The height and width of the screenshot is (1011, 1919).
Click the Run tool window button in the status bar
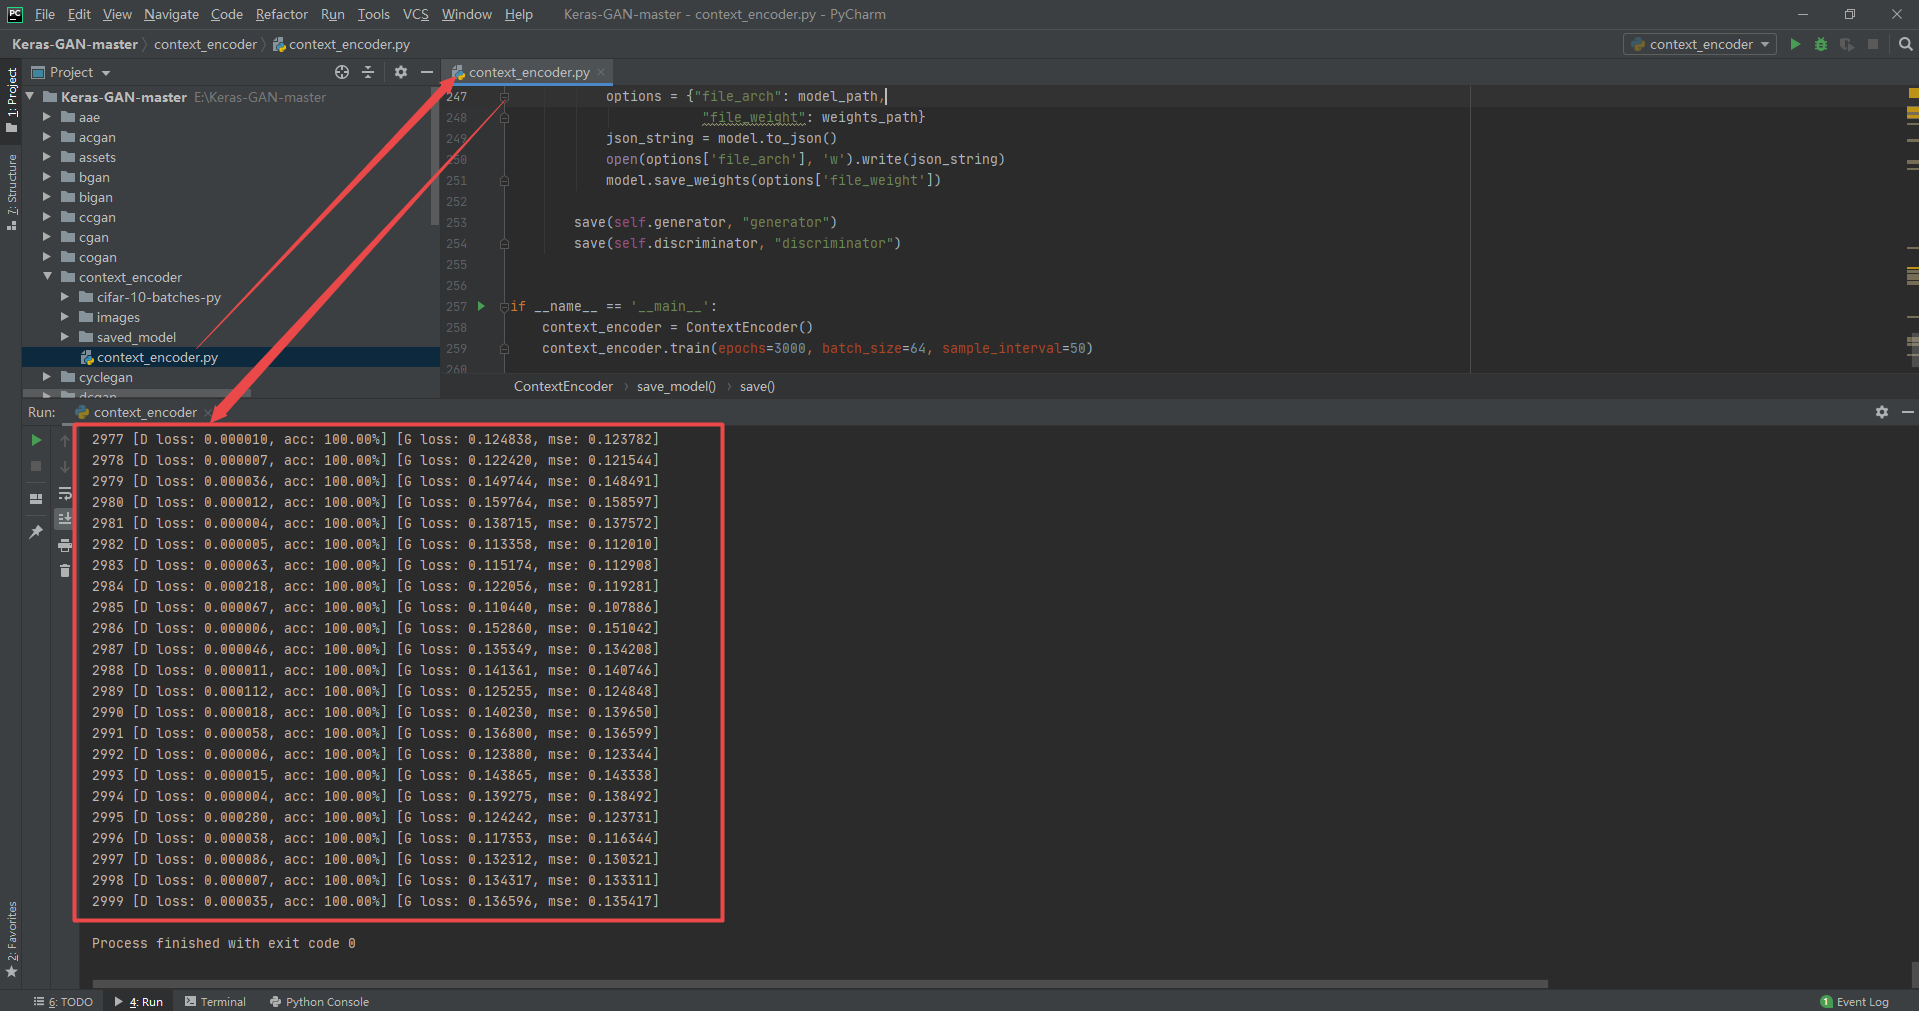point(139,1002)
